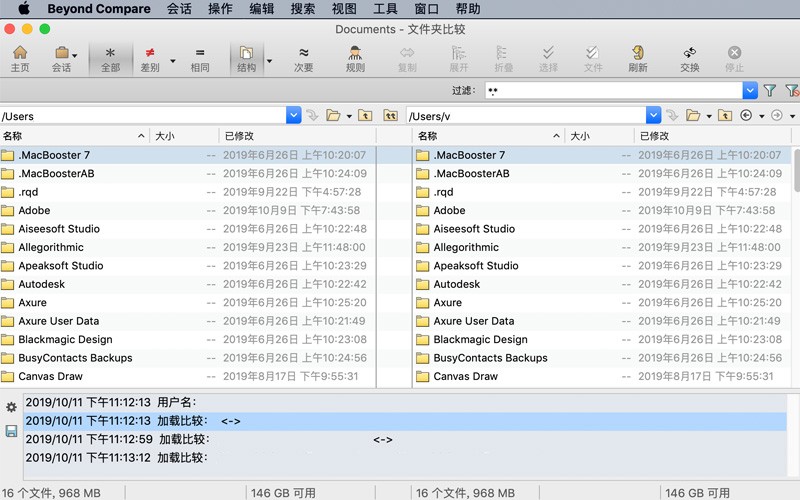The image size is (800, 500).
Task: Select the funnel filters icon
Action: pos(769,91)
